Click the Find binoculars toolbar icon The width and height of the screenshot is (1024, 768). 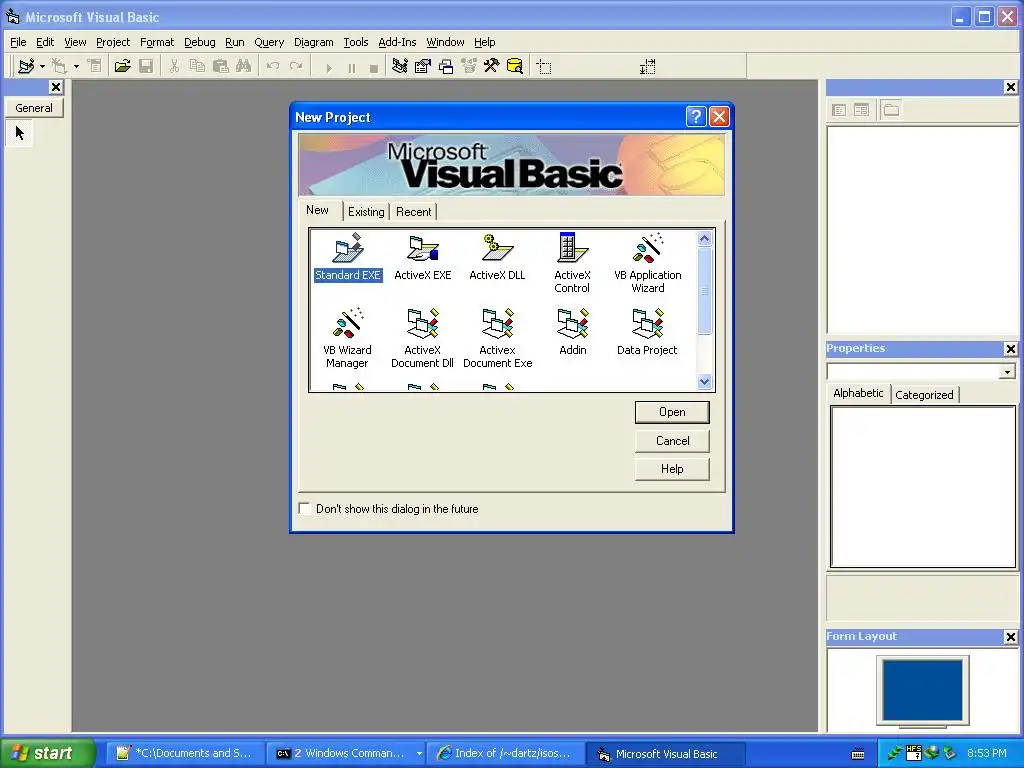[x=244, y=66]
